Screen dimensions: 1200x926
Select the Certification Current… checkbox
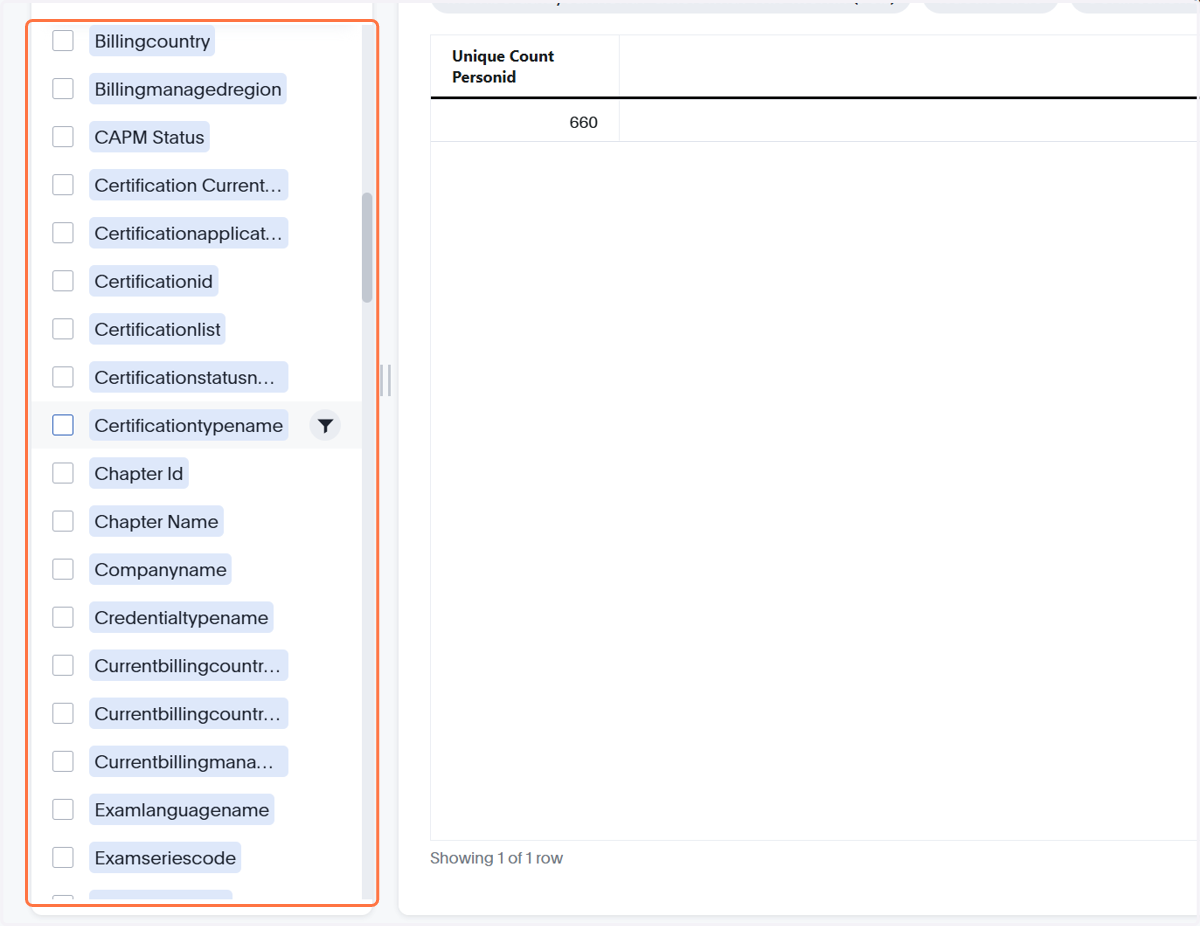[63, 185]
